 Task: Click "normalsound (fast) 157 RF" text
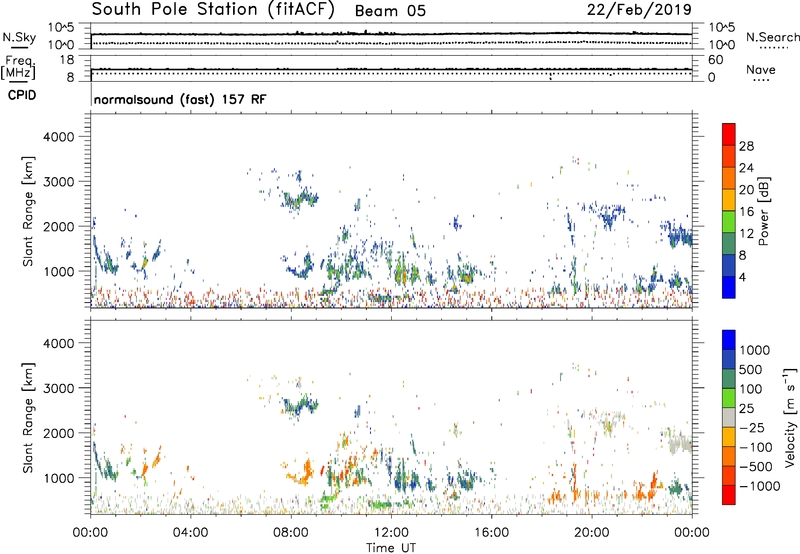tap(180, 99)
